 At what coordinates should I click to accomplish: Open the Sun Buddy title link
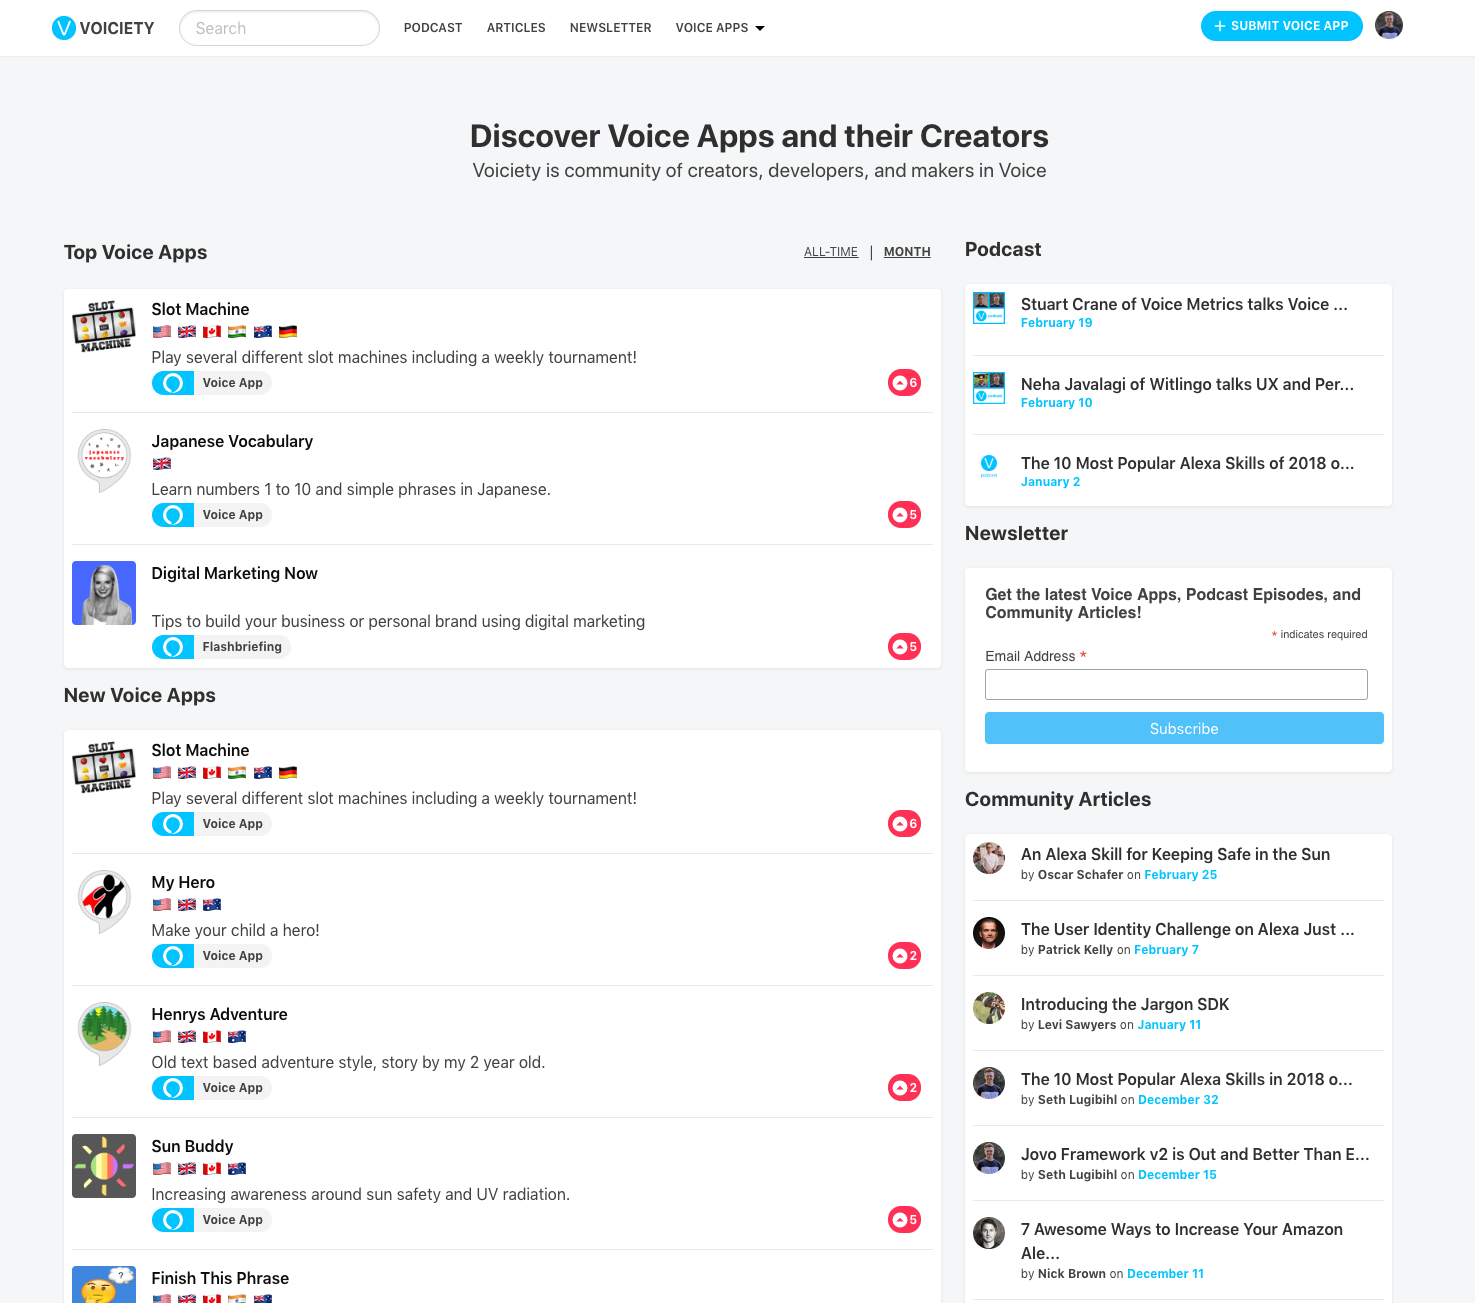point(192,1146)
